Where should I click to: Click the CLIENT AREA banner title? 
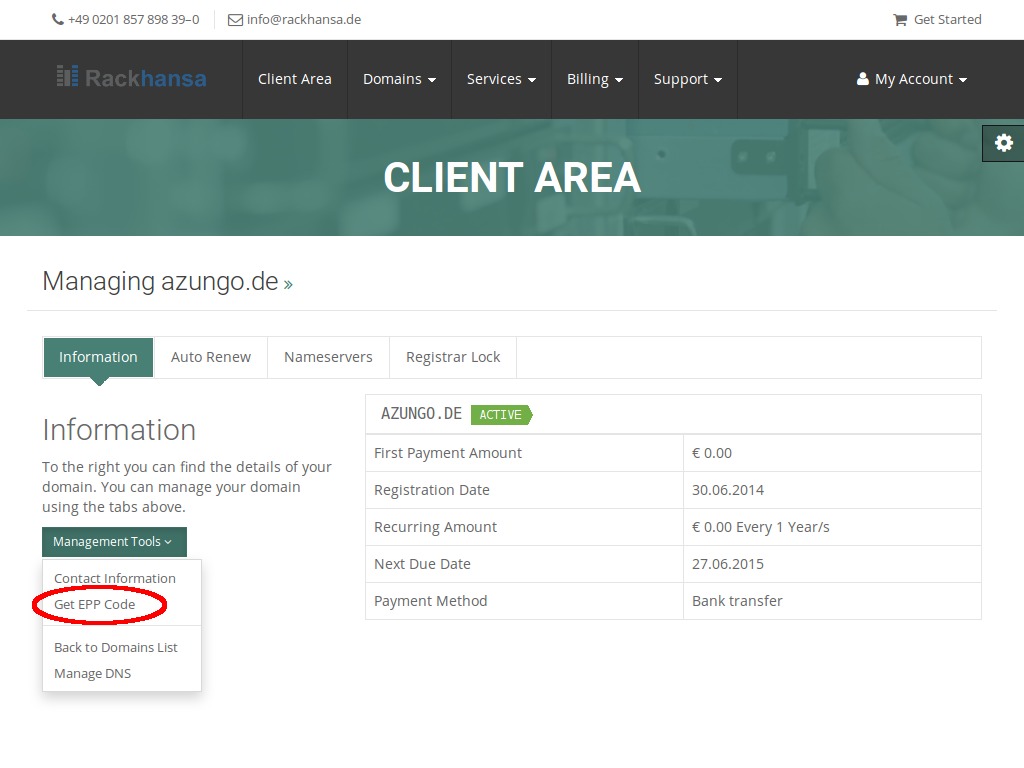pyautogui.click(x=512, y=178)
